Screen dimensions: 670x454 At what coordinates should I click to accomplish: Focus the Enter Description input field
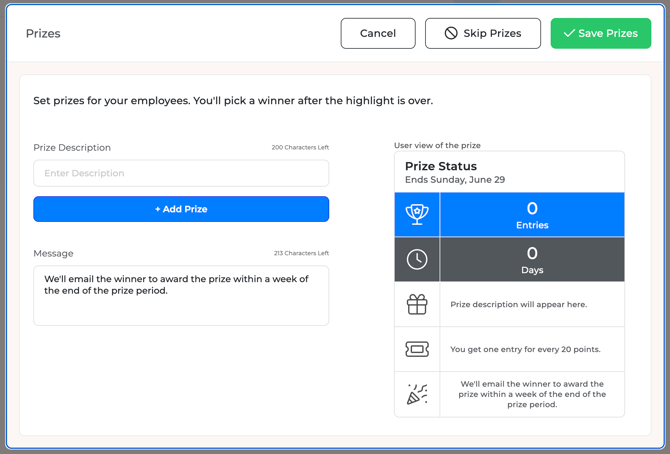(181, 173)
